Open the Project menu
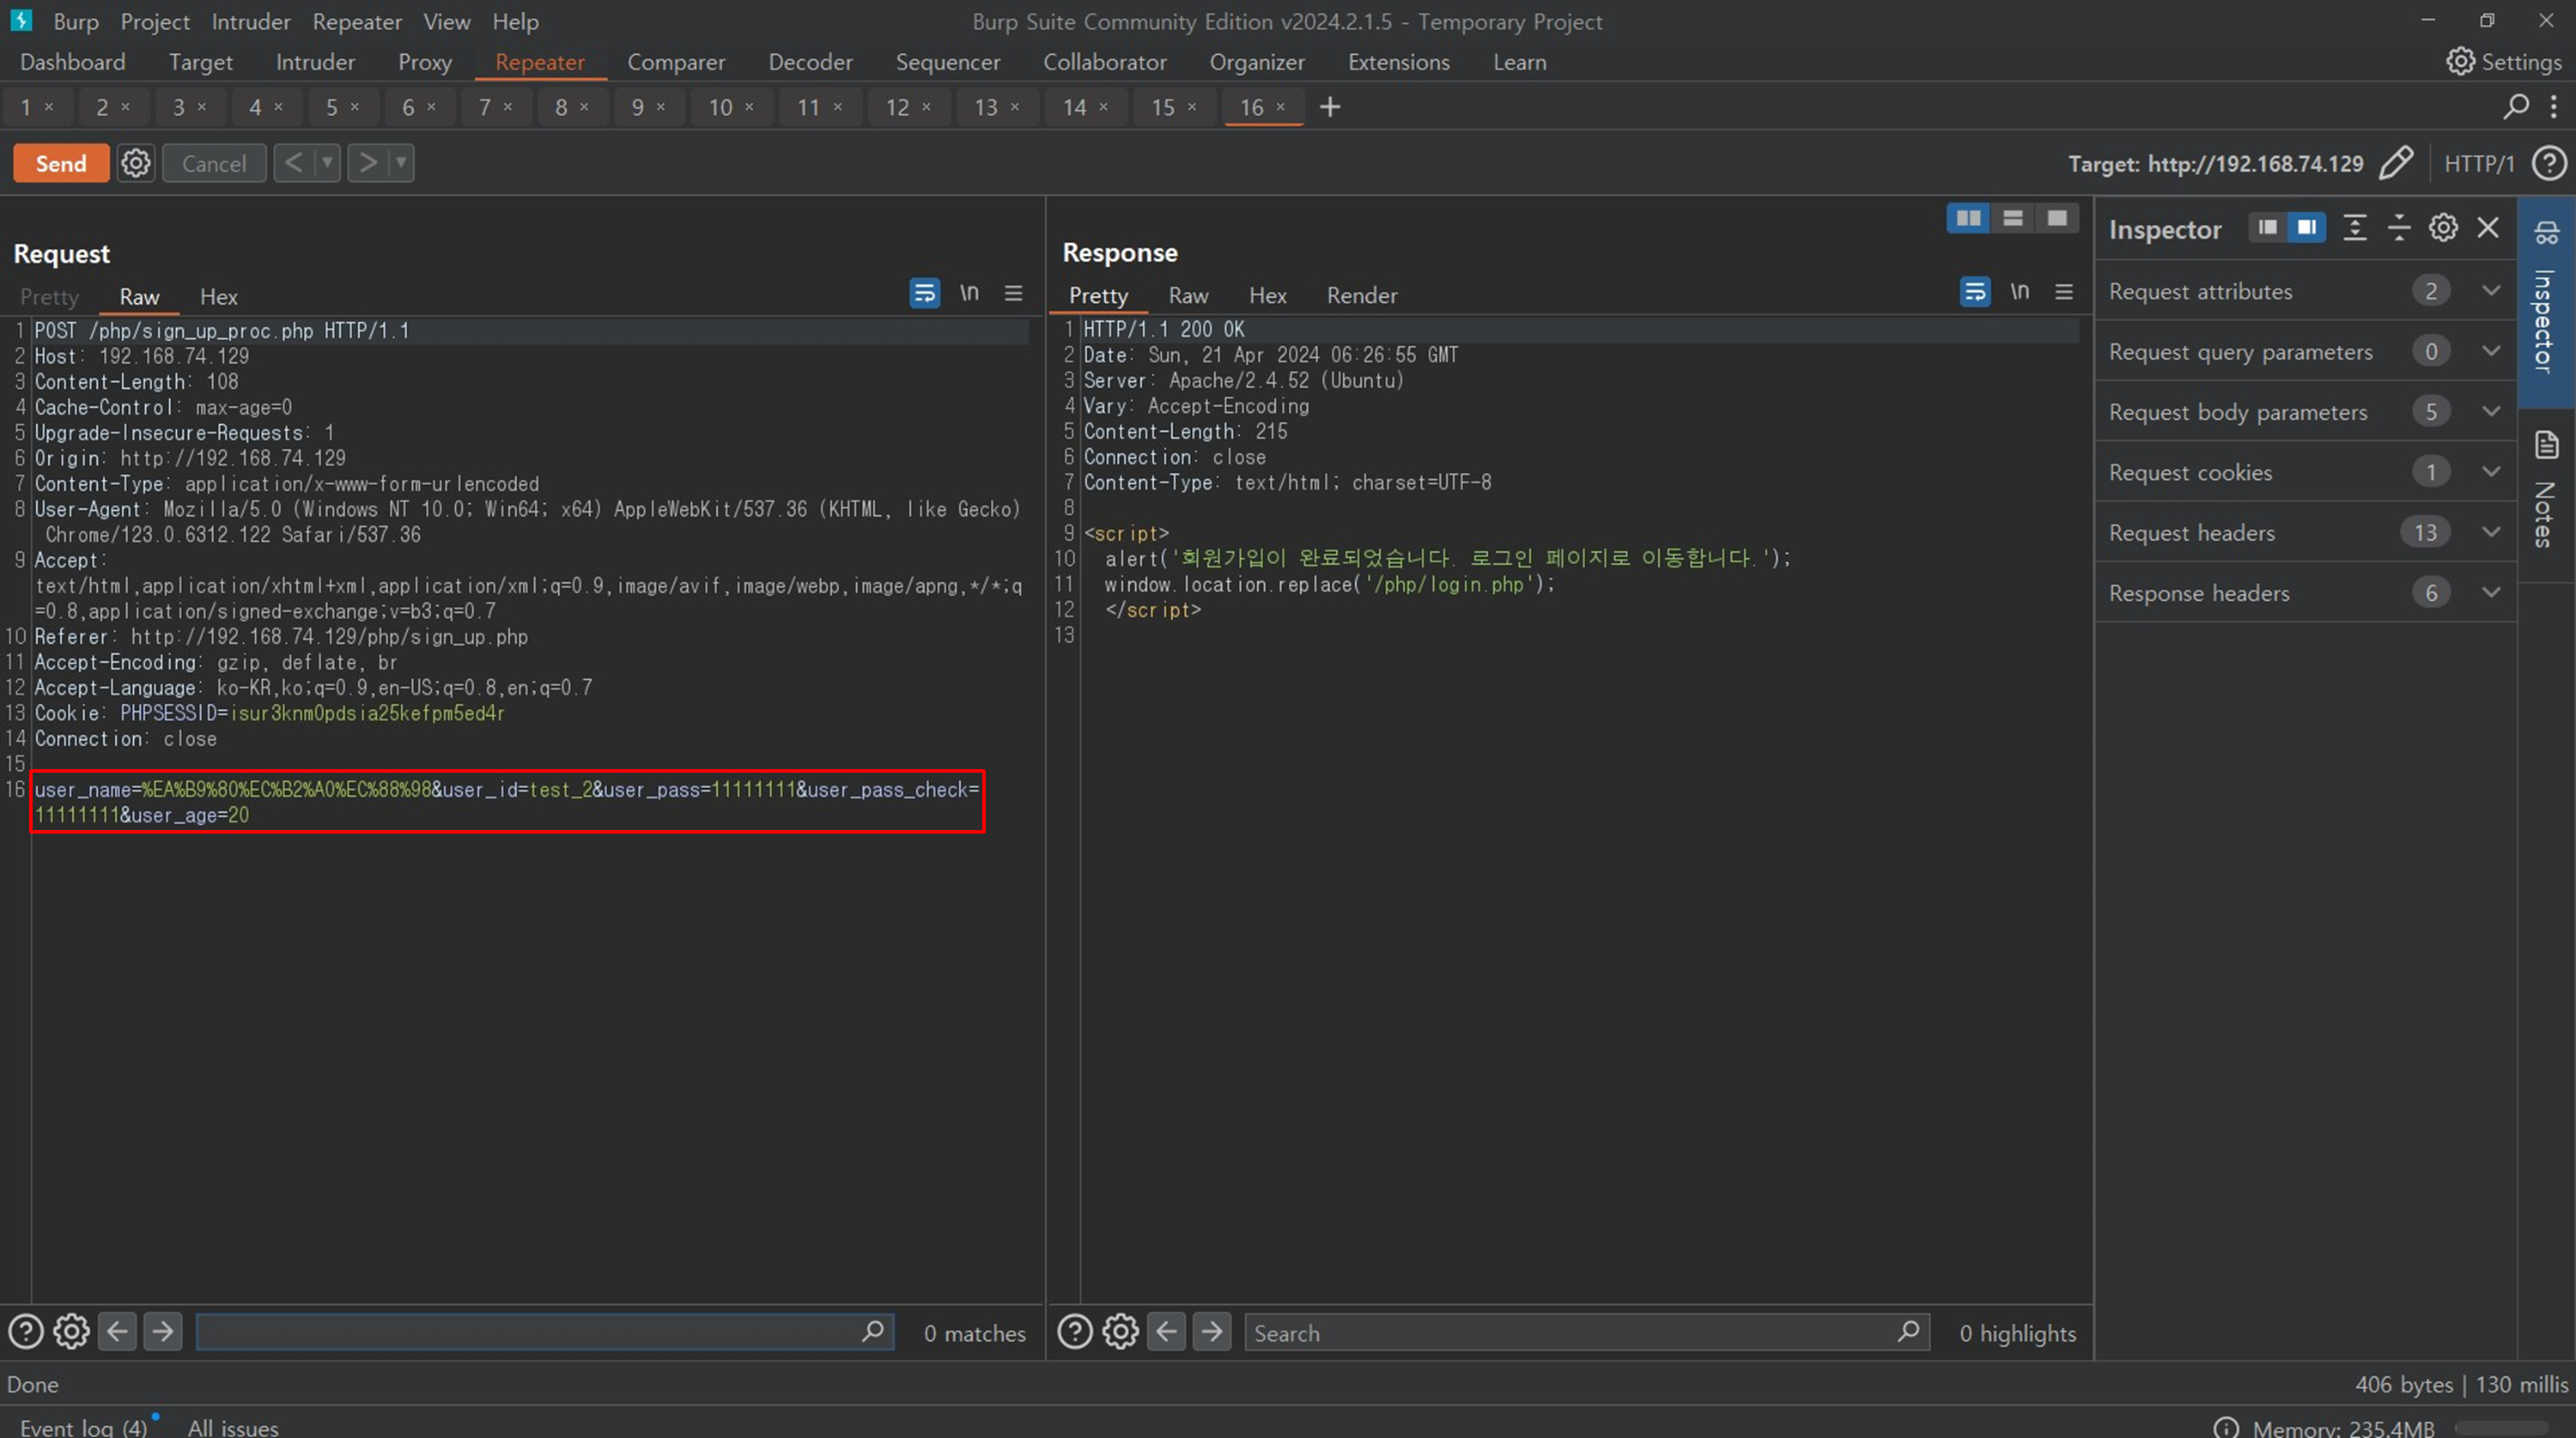 [155, 21]
